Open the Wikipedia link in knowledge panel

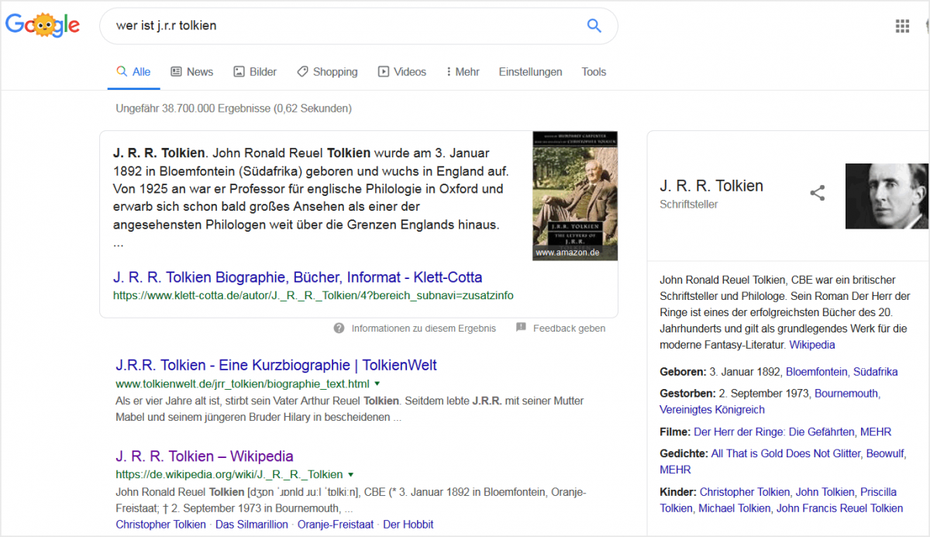tap(812, 345)
